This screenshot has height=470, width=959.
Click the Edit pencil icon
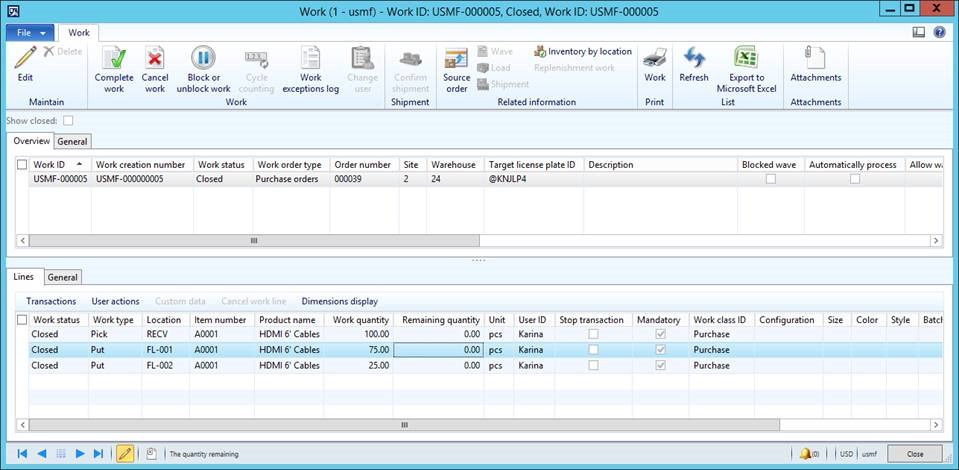[25, 57]
